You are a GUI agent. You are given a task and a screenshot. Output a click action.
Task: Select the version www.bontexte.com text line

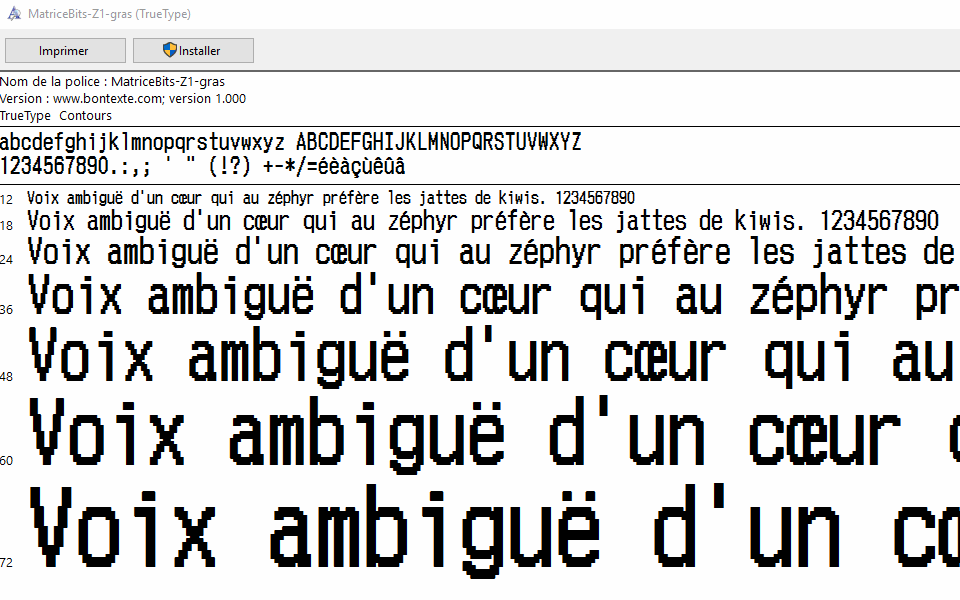click(122, 98)
